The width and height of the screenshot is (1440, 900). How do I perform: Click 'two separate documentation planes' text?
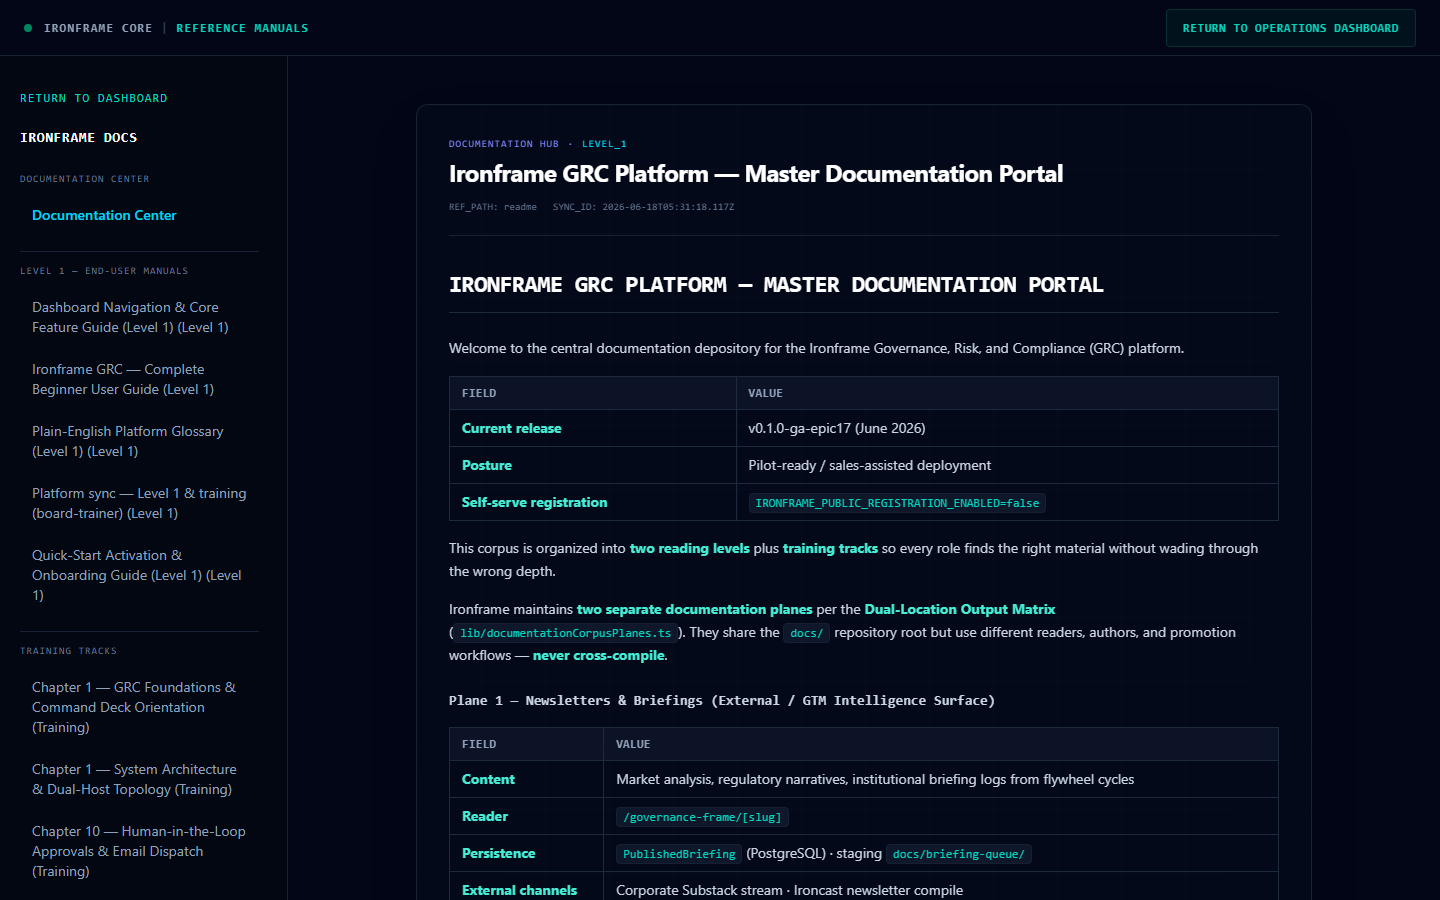(x=695, y=609)
